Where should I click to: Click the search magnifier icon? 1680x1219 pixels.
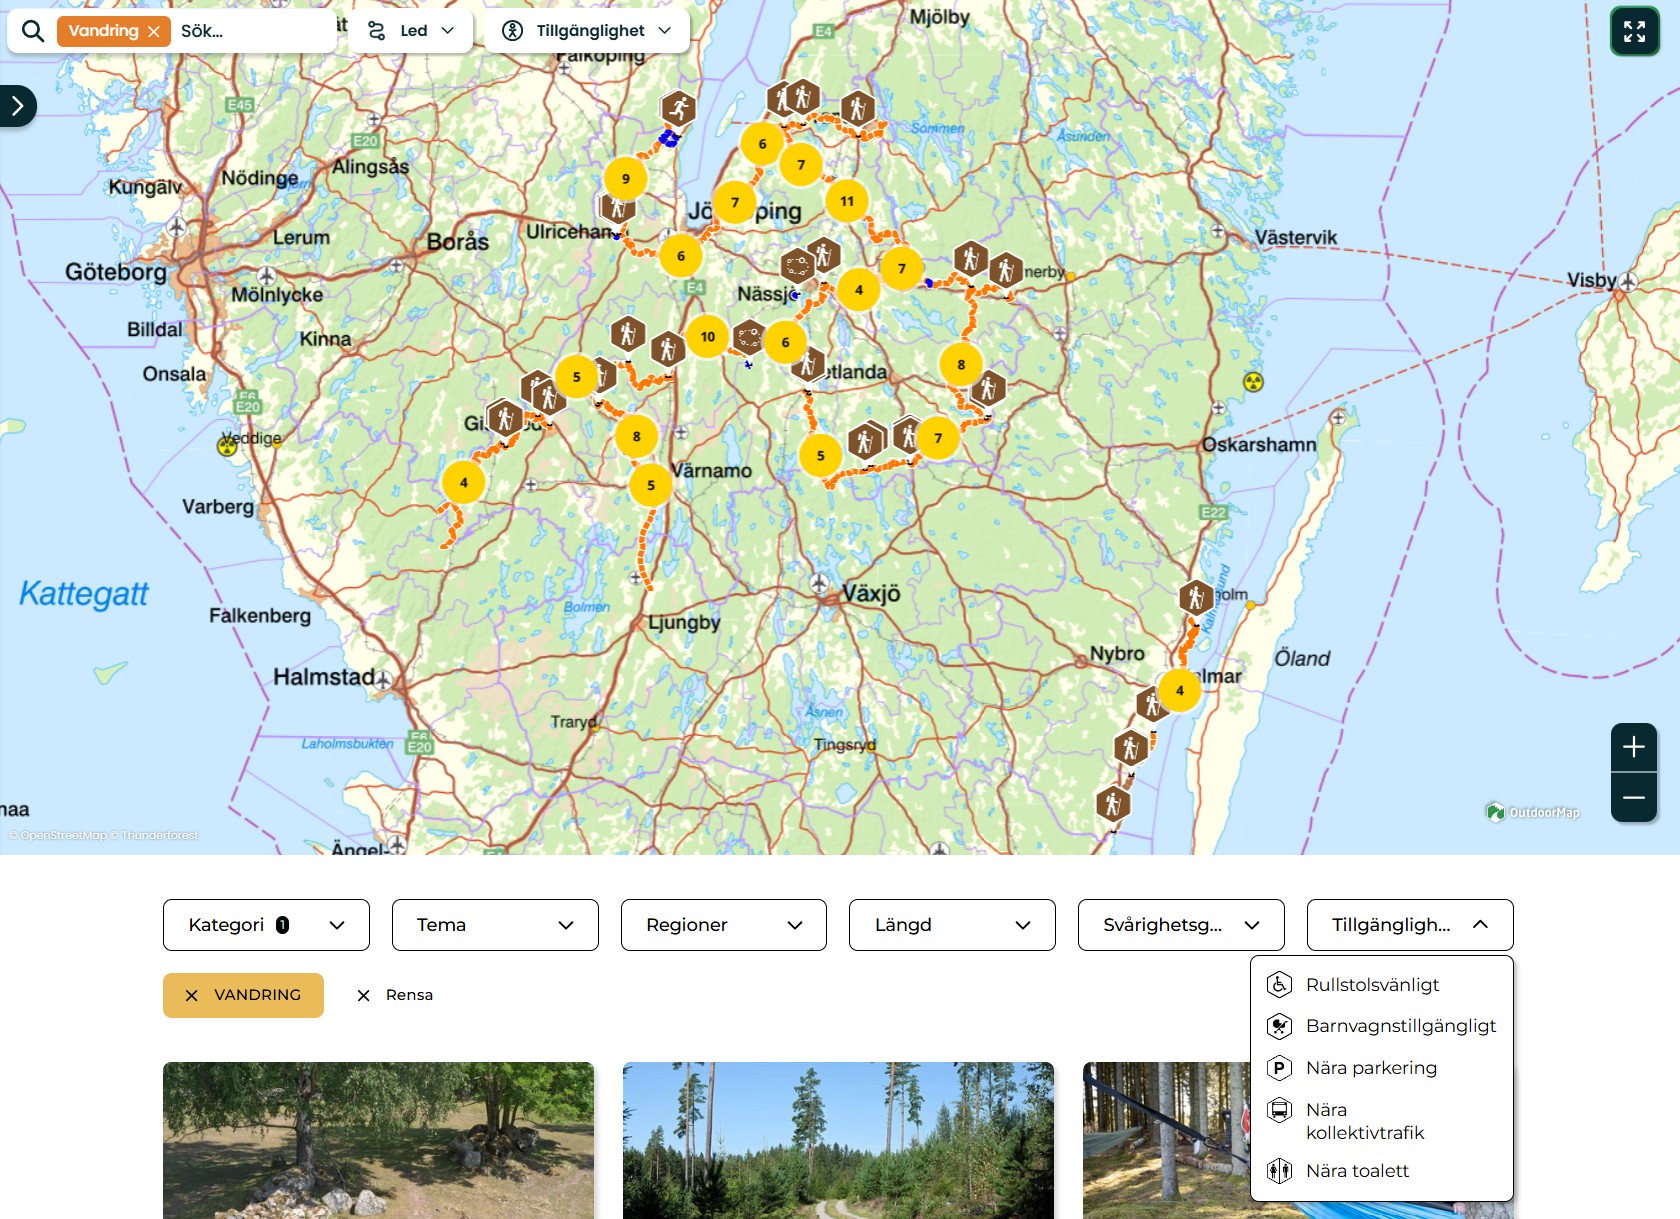(x=33, y=31)
